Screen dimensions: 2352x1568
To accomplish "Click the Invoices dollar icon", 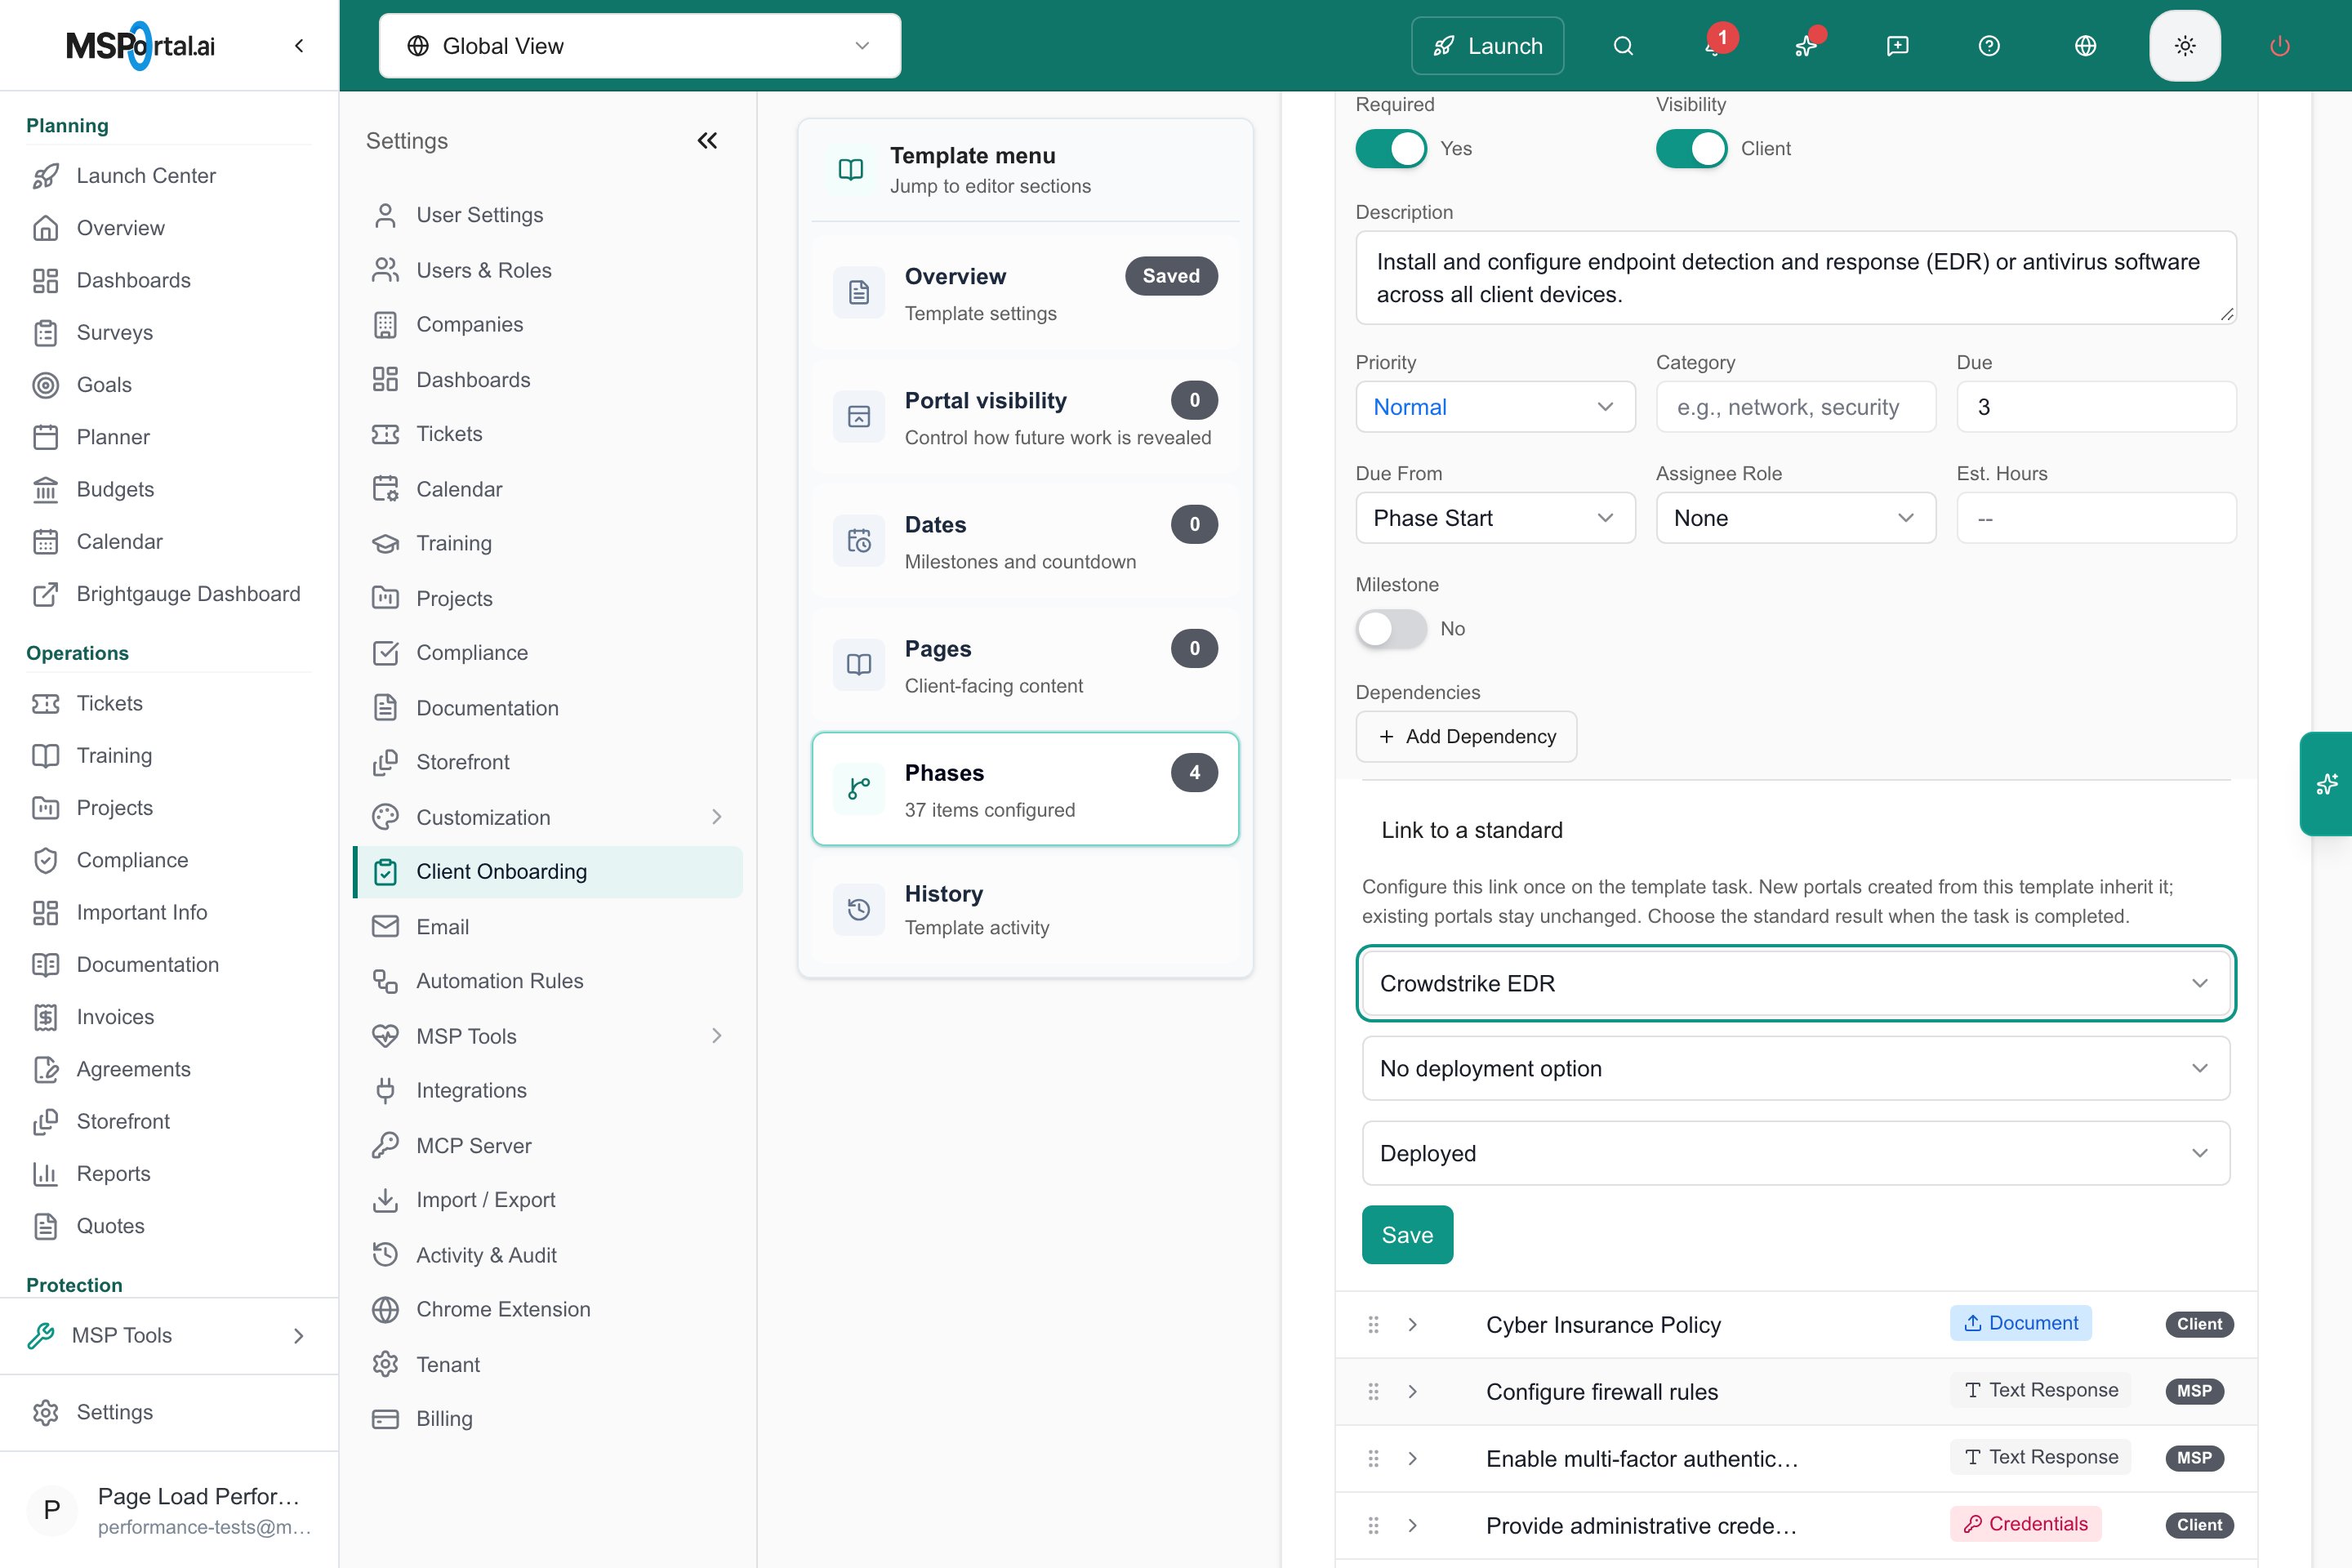I will (x=46, y=1017).
